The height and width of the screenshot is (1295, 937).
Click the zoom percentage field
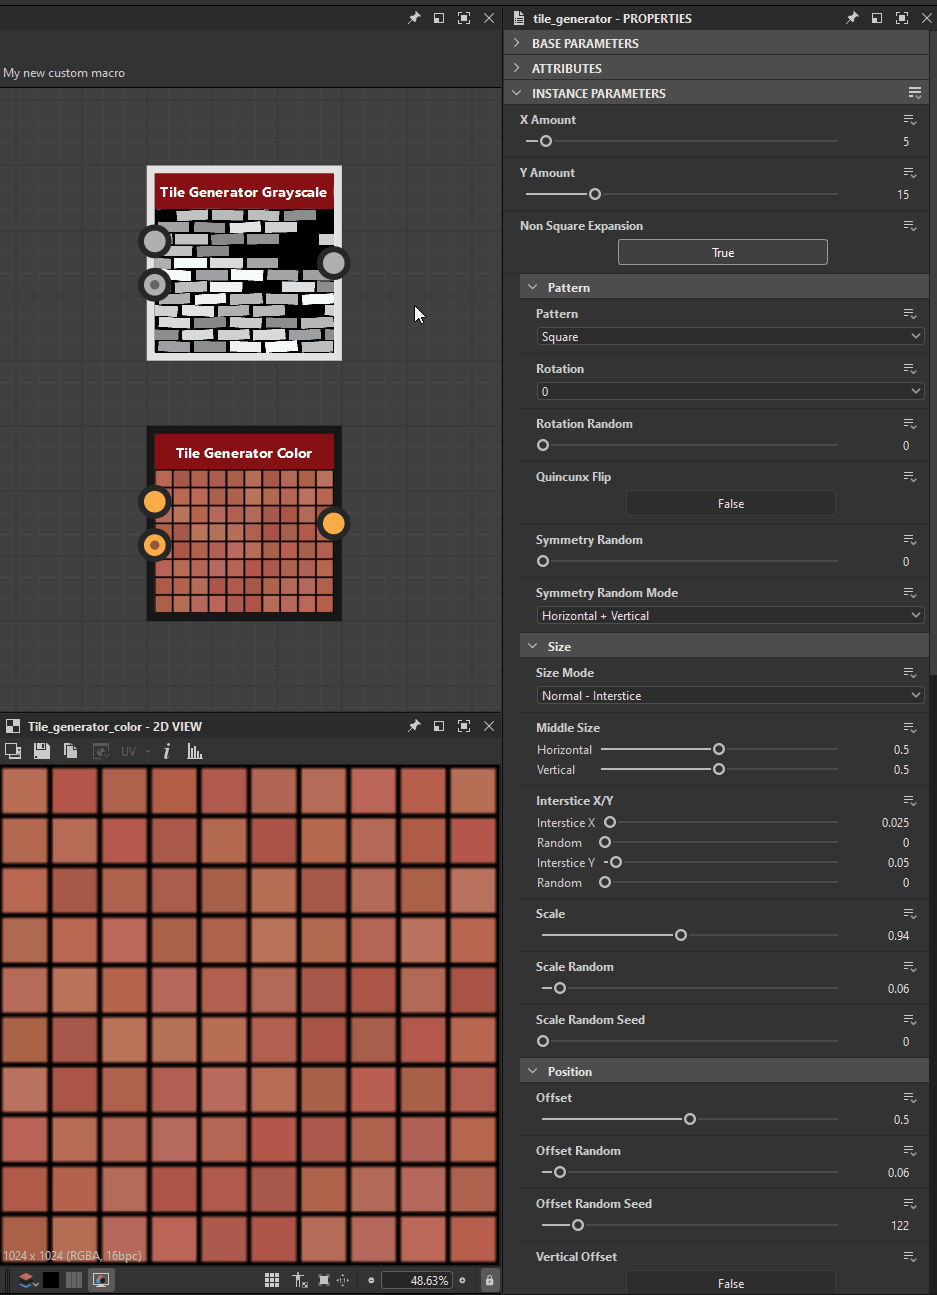tap(416, 1280)
